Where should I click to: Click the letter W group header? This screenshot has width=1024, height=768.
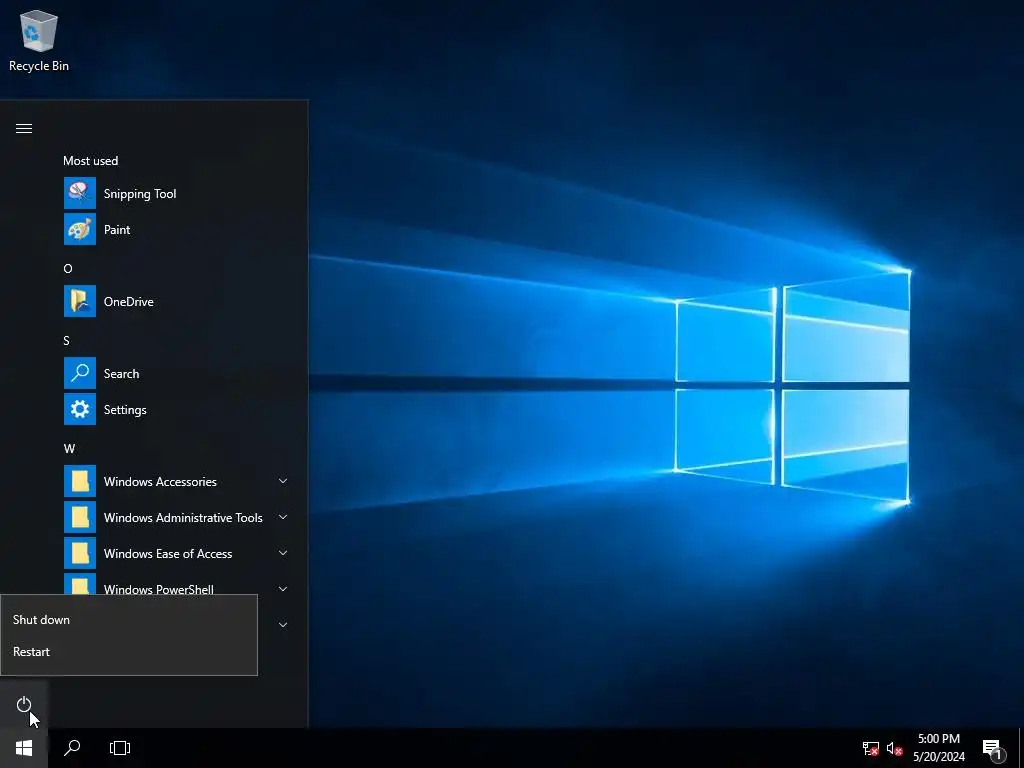(x=69, y=449)
